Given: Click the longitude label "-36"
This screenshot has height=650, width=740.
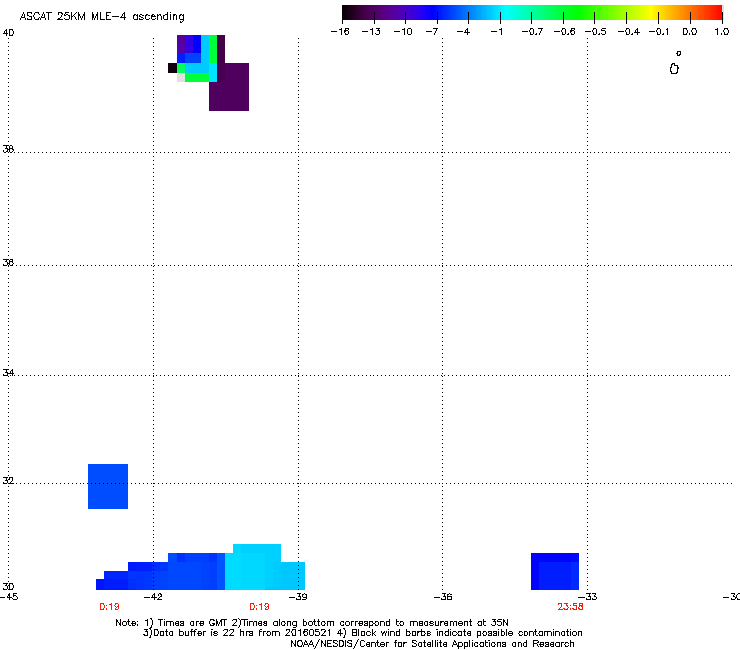Looking at the screenshot, I should coord(443,597).
